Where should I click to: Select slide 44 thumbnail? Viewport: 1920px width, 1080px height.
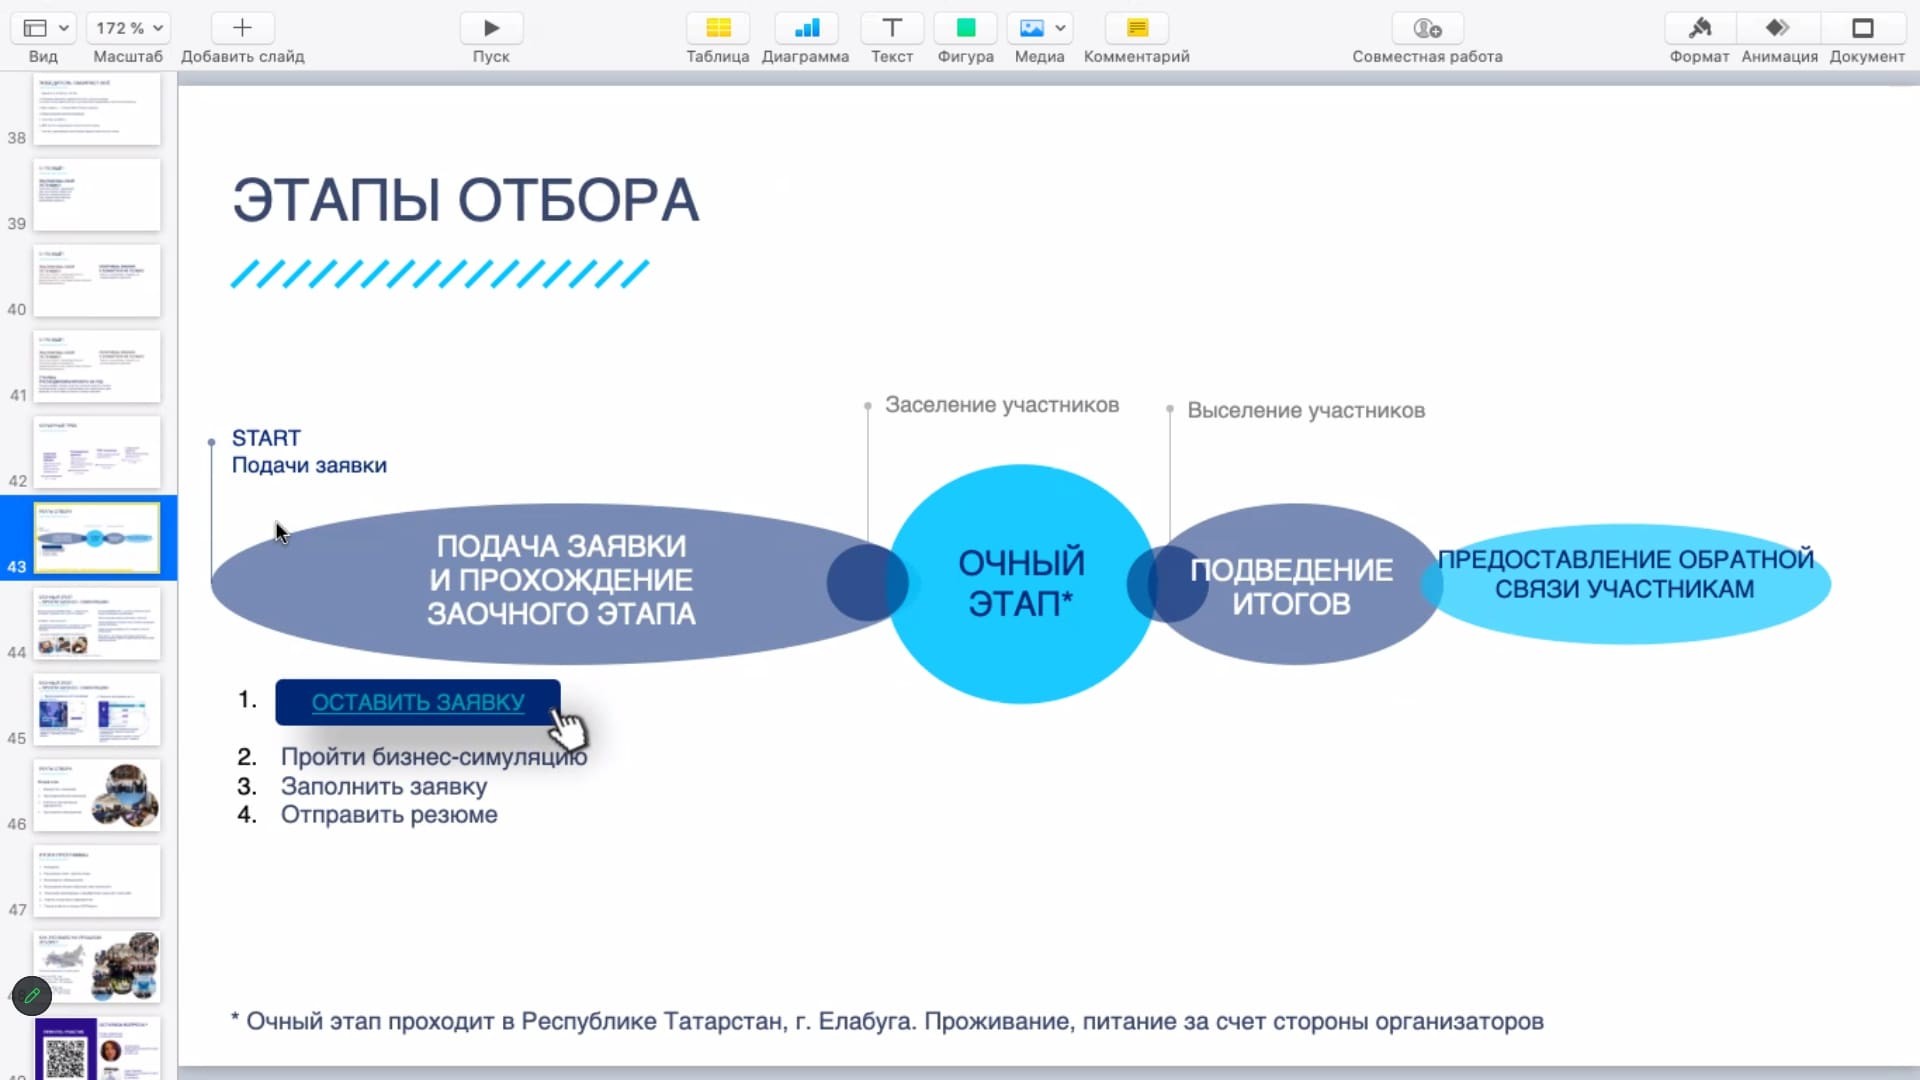coord(97,624)
